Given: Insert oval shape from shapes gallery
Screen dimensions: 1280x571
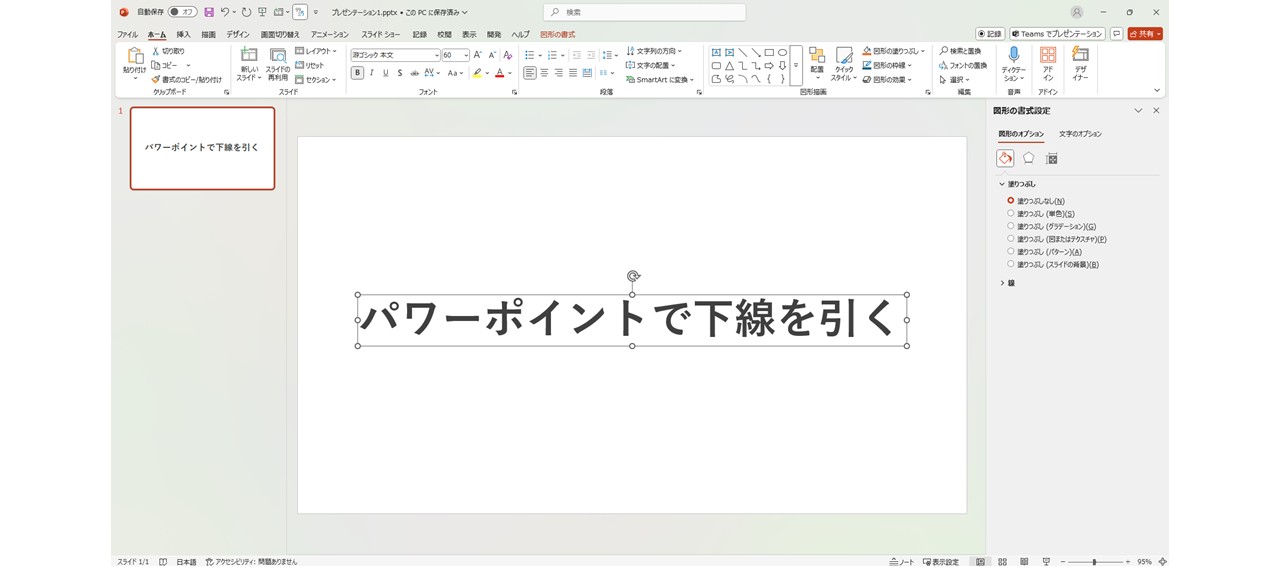Looking at the screenshot, I should coord(782,52).
